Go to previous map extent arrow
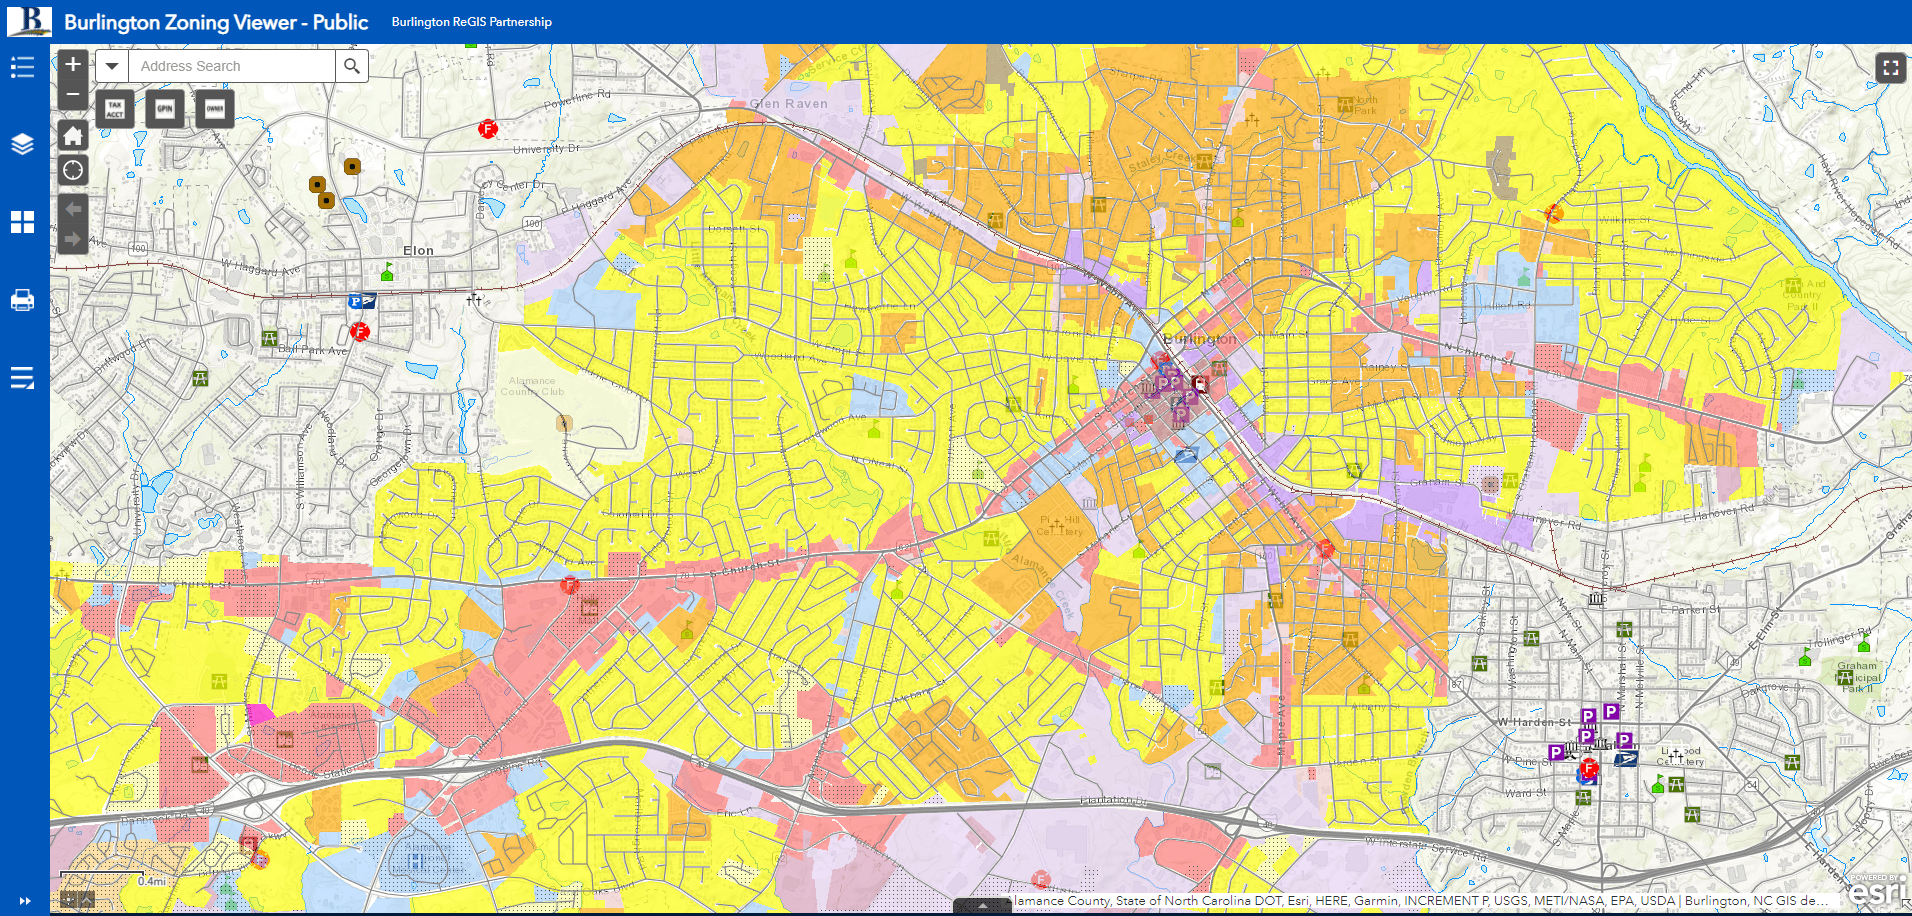This screenshot has height=916, width=1912. tap(72, 208)
